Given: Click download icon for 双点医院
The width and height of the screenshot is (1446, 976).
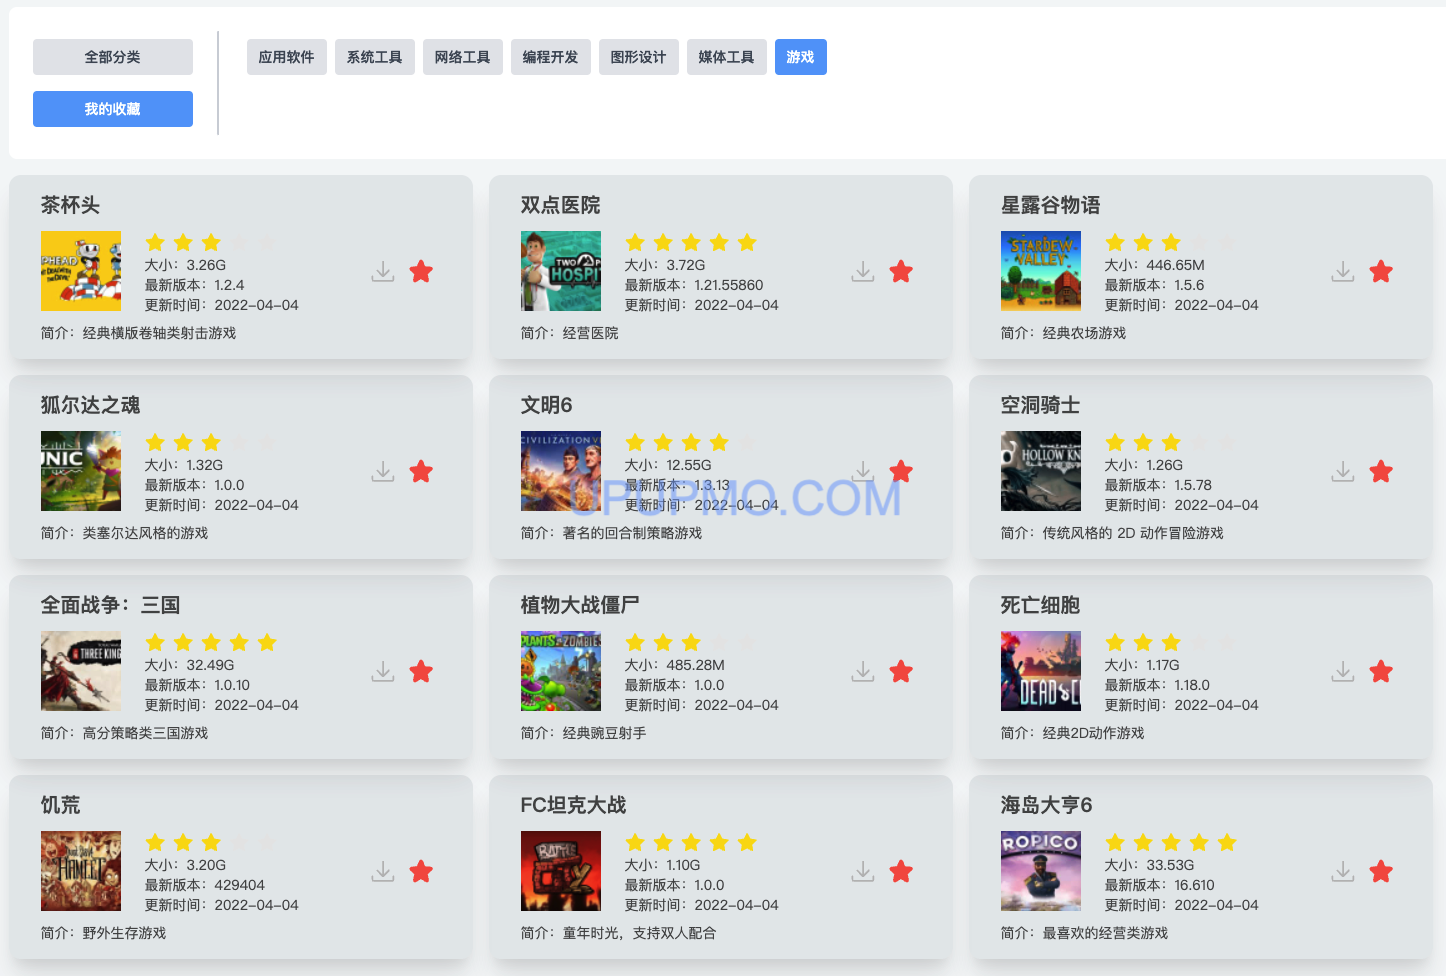Looking at the screenshot, I should [x=863, y=271].
